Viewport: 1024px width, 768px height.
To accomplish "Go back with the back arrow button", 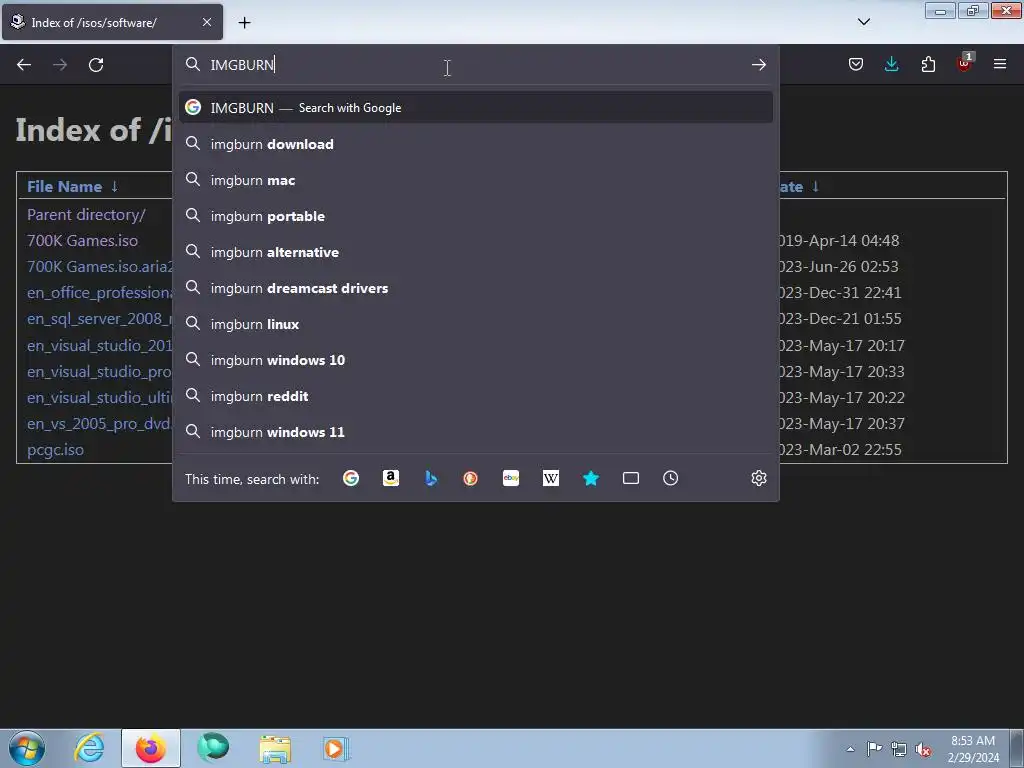I will [24, 65].
